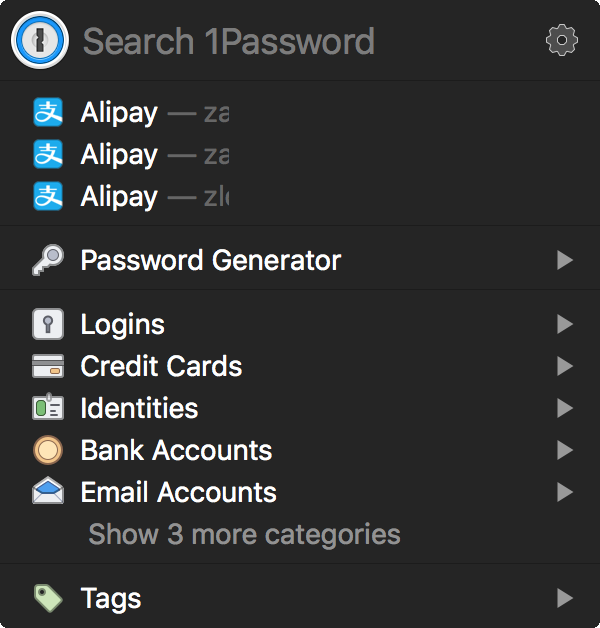Expand the Identities submenu arrow
Image resolution: width=600 pixels, height=628 pixels.
(565, 408)
